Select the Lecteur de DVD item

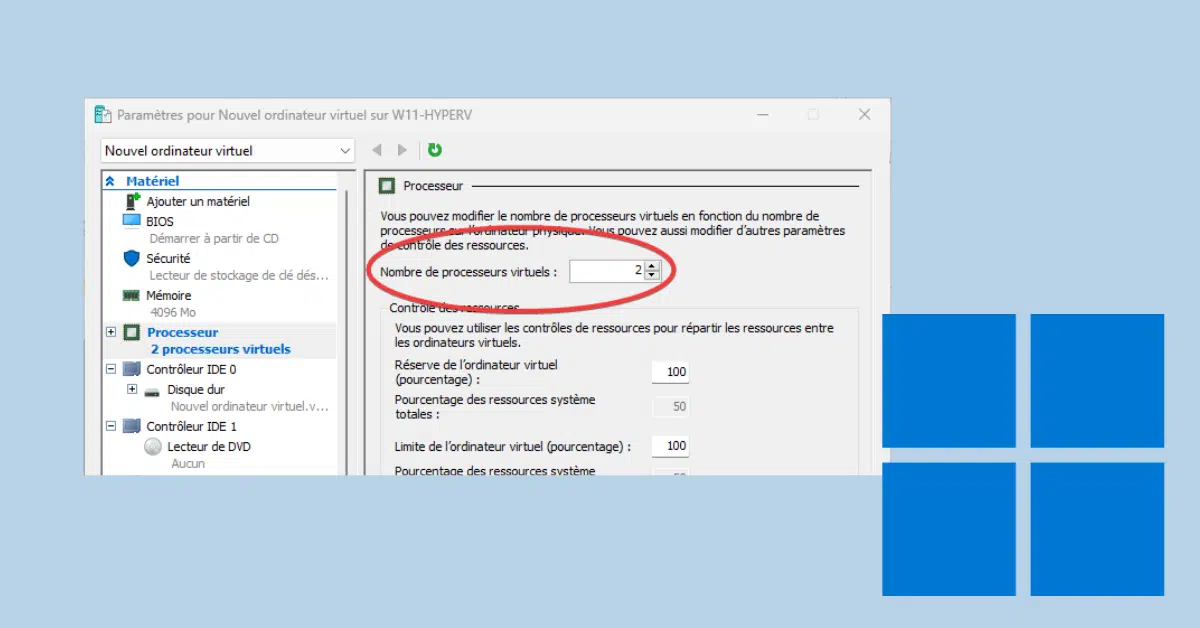(209, 447)
